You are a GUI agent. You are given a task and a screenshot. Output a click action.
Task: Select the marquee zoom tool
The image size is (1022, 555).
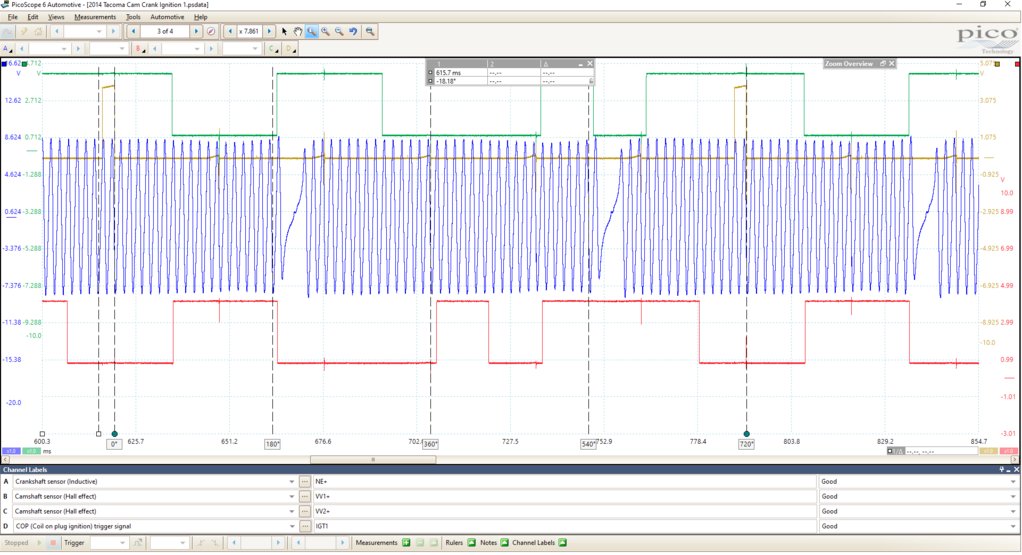(x=312, y=31)
